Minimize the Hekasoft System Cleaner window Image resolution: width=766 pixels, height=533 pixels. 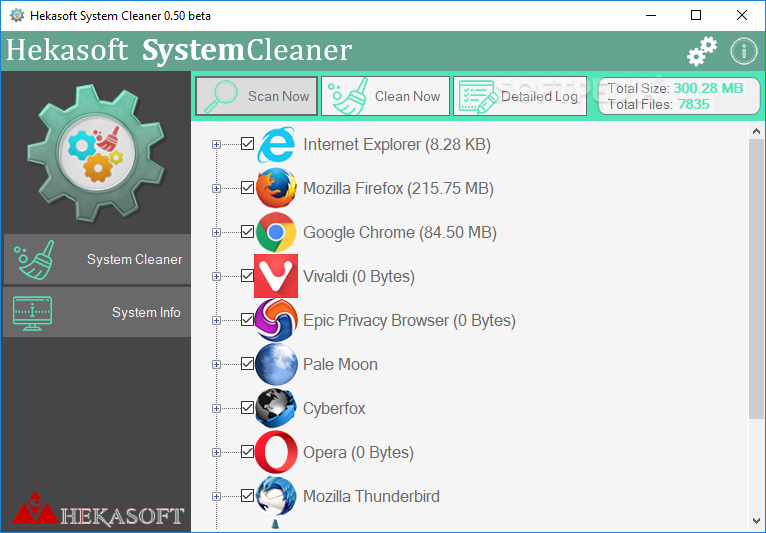651,16
